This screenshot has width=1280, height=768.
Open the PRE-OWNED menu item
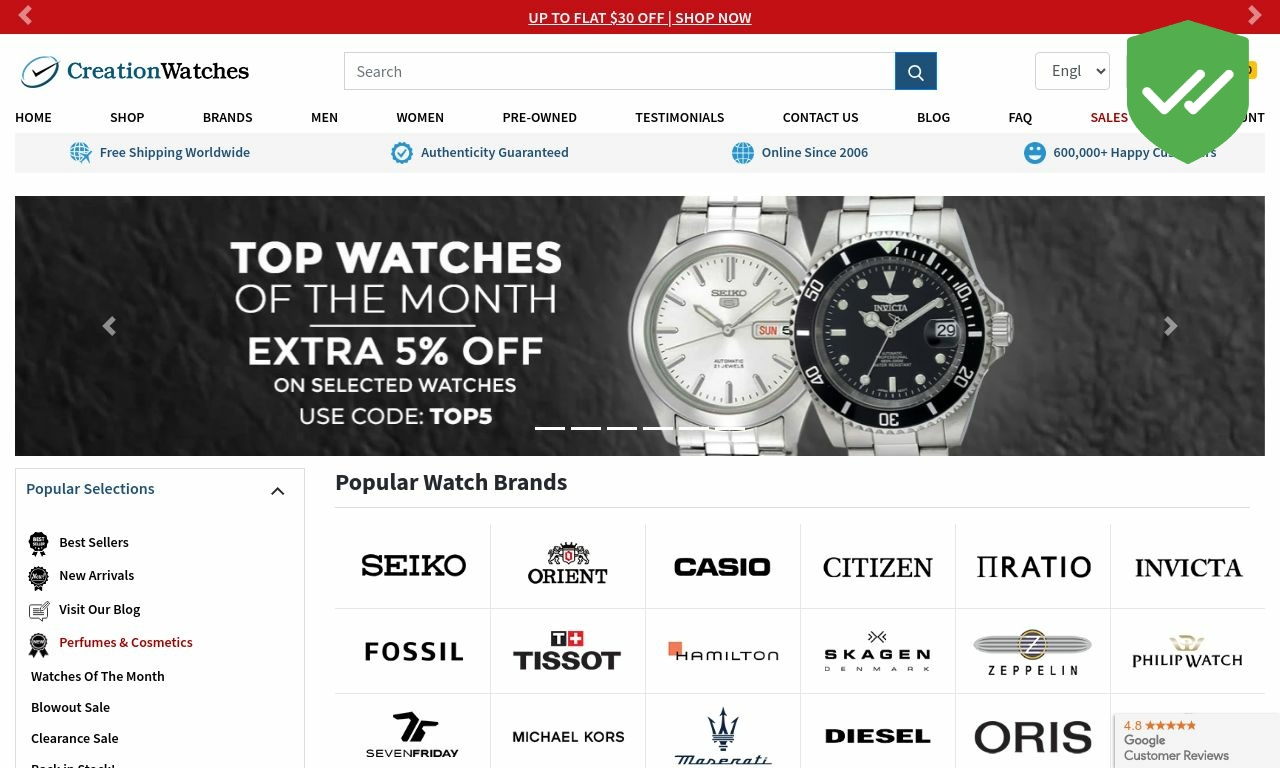tap(539, 118)
